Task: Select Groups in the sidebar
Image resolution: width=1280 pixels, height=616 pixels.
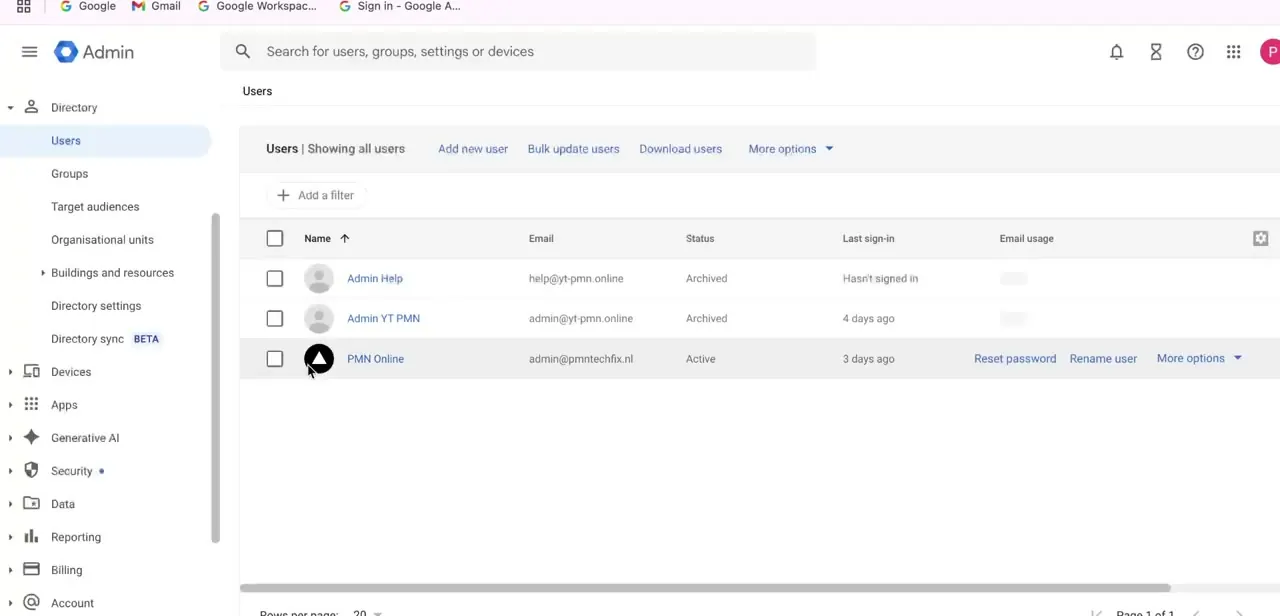Action: (x=69, y=173)
